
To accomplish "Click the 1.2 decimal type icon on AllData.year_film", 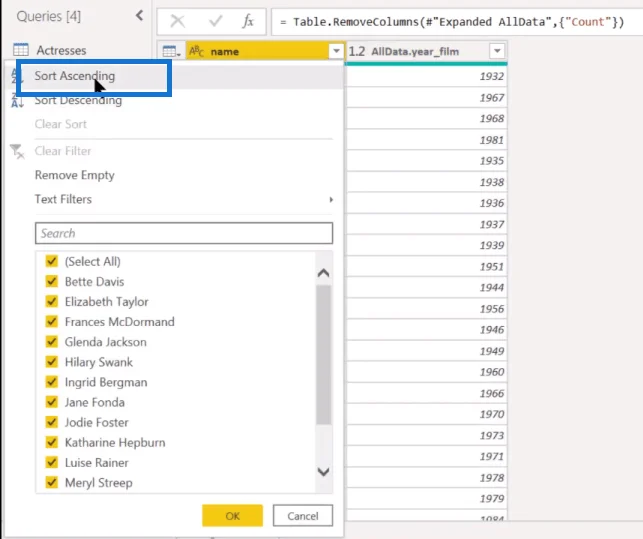I will 357,52.
